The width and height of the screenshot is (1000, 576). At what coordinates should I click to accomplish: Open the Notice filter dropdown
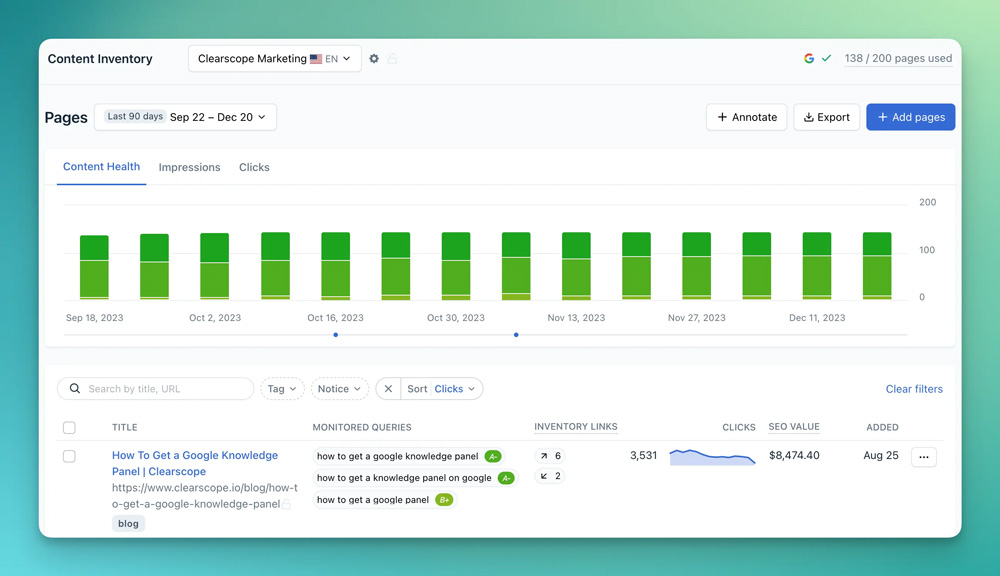pyautogui.click(x=339, y=389)
